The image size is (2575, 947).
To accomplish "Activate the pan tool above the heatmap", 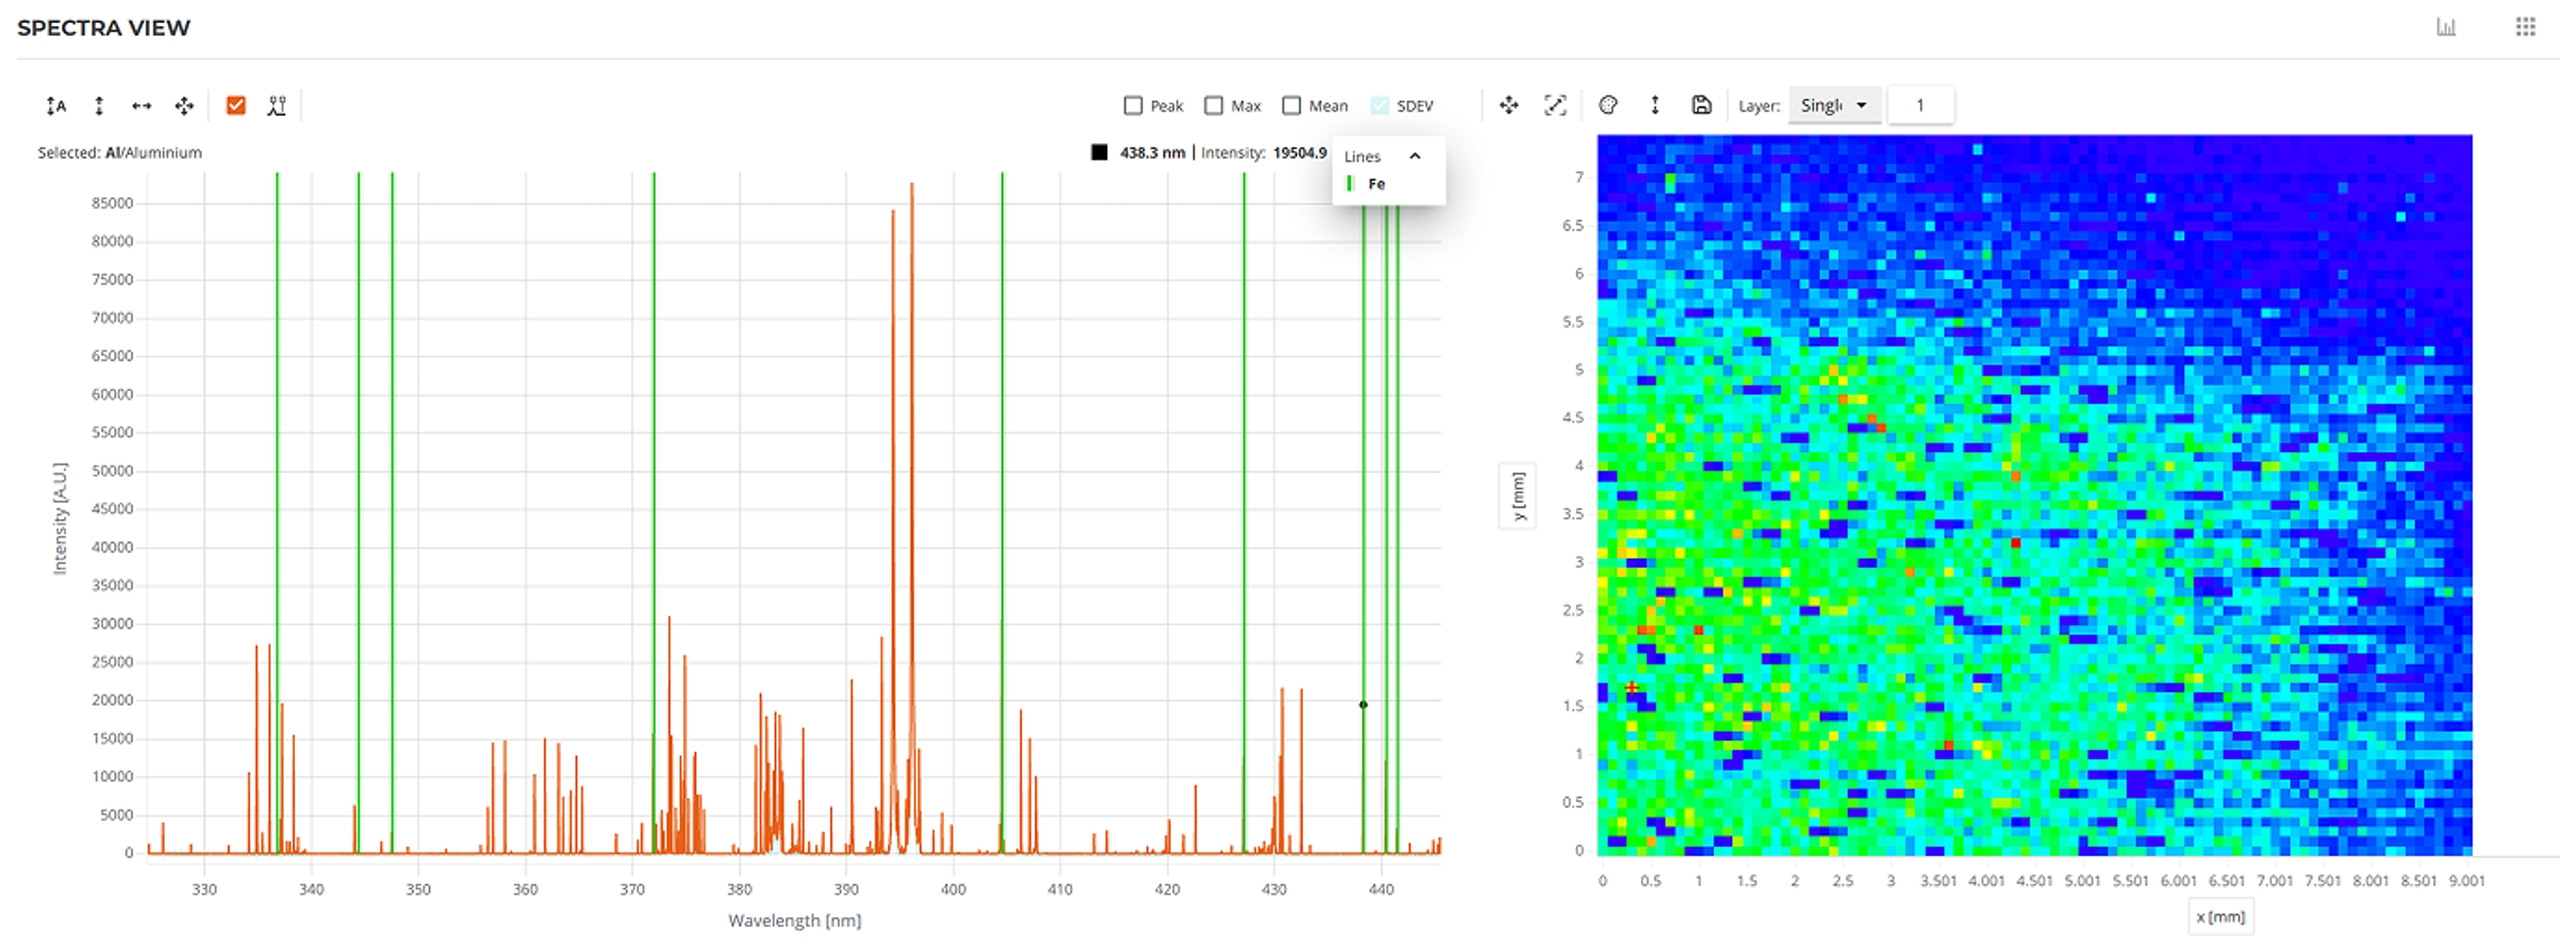I will pos(1509,105).
